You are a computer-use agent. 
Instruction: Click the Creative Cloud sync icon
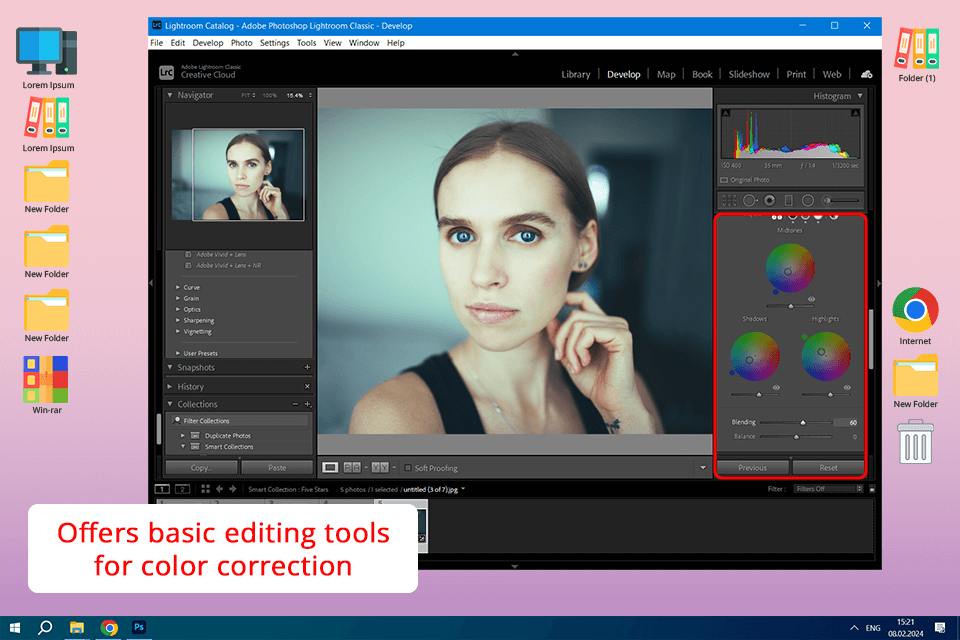866,74
